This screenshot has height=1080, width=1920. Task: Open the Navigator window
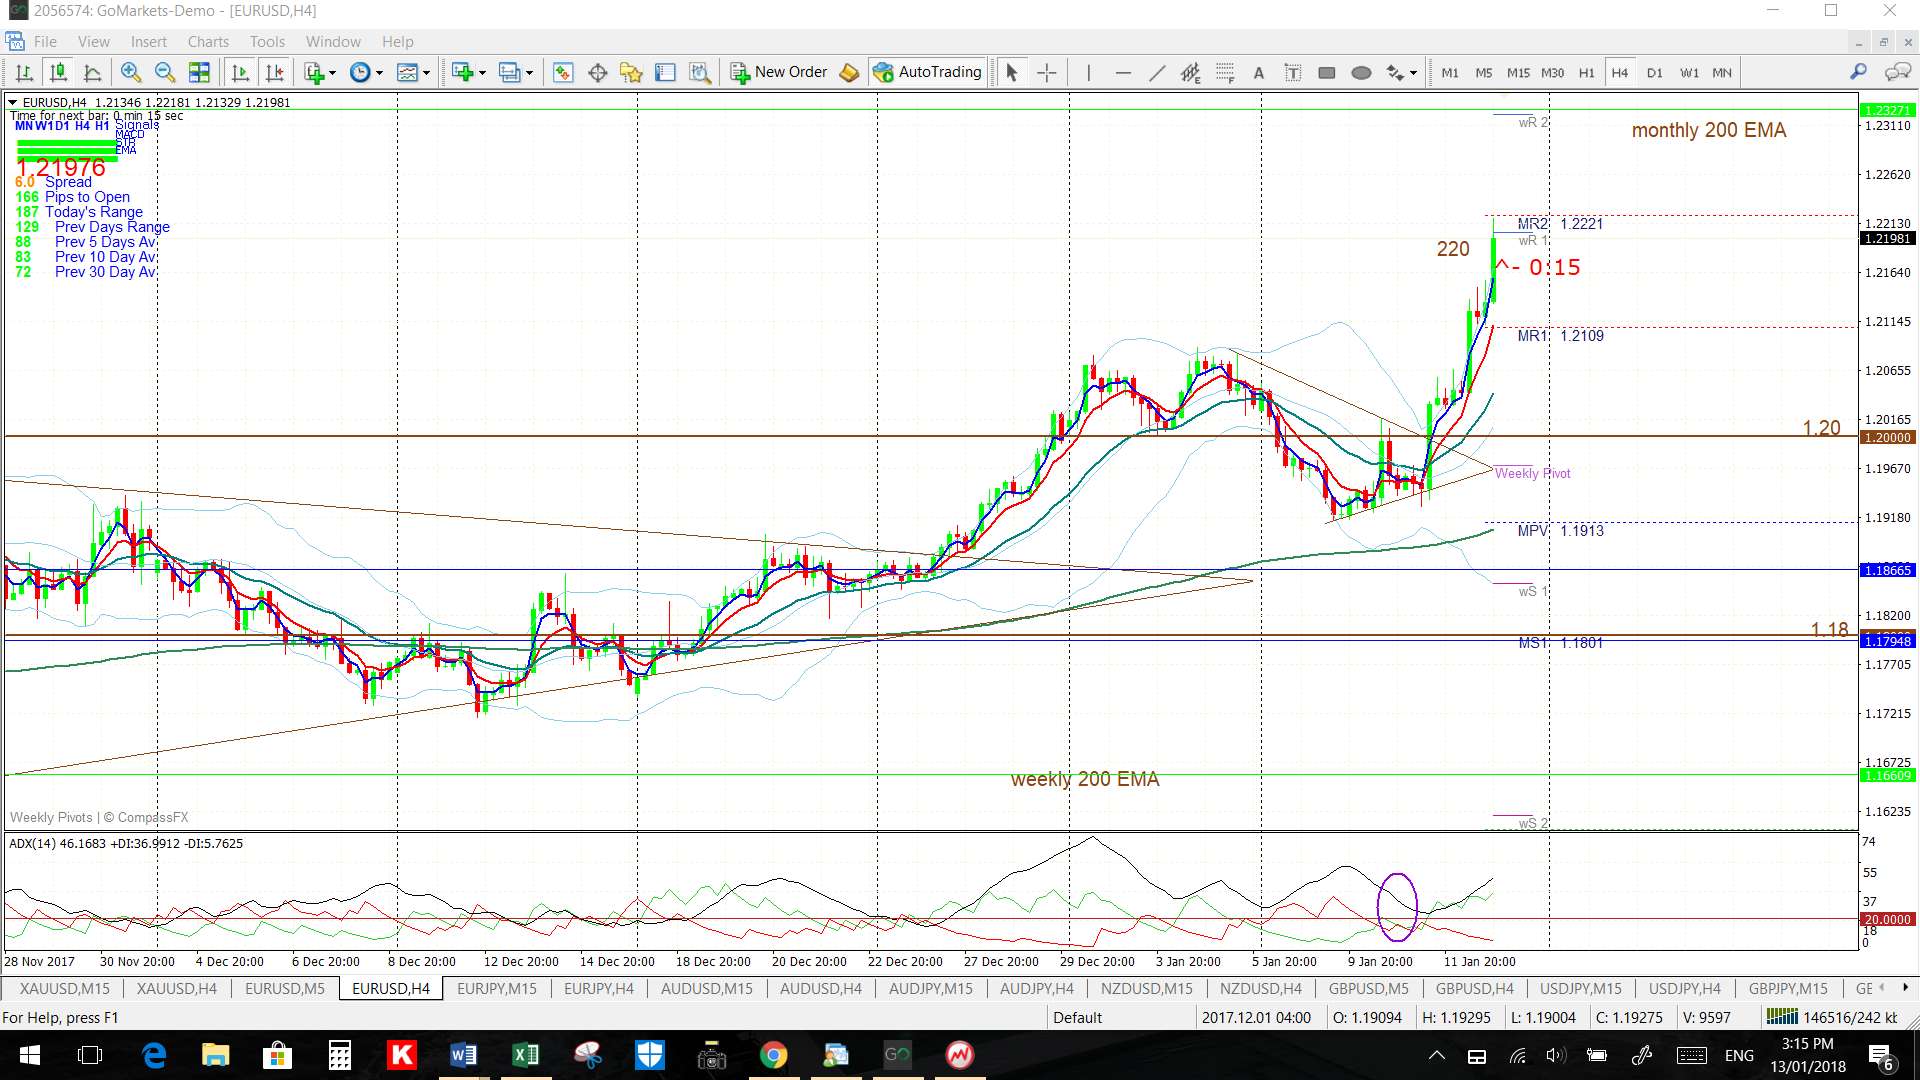(631, 72)
